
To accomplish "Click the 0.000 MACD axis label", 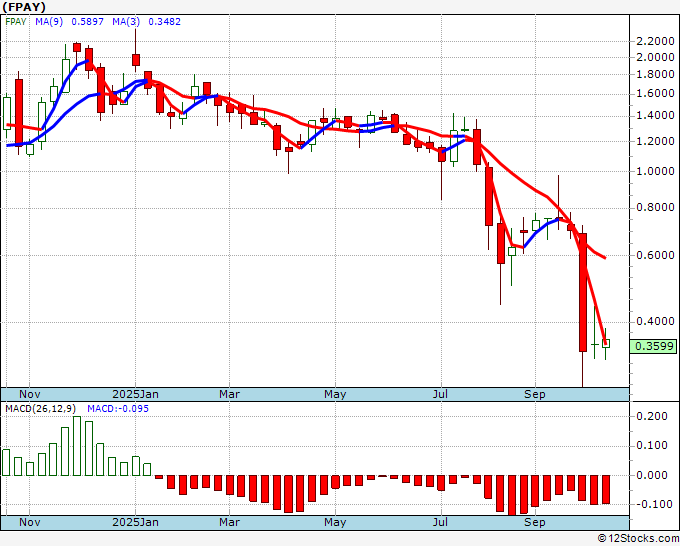I will point(652,475).
